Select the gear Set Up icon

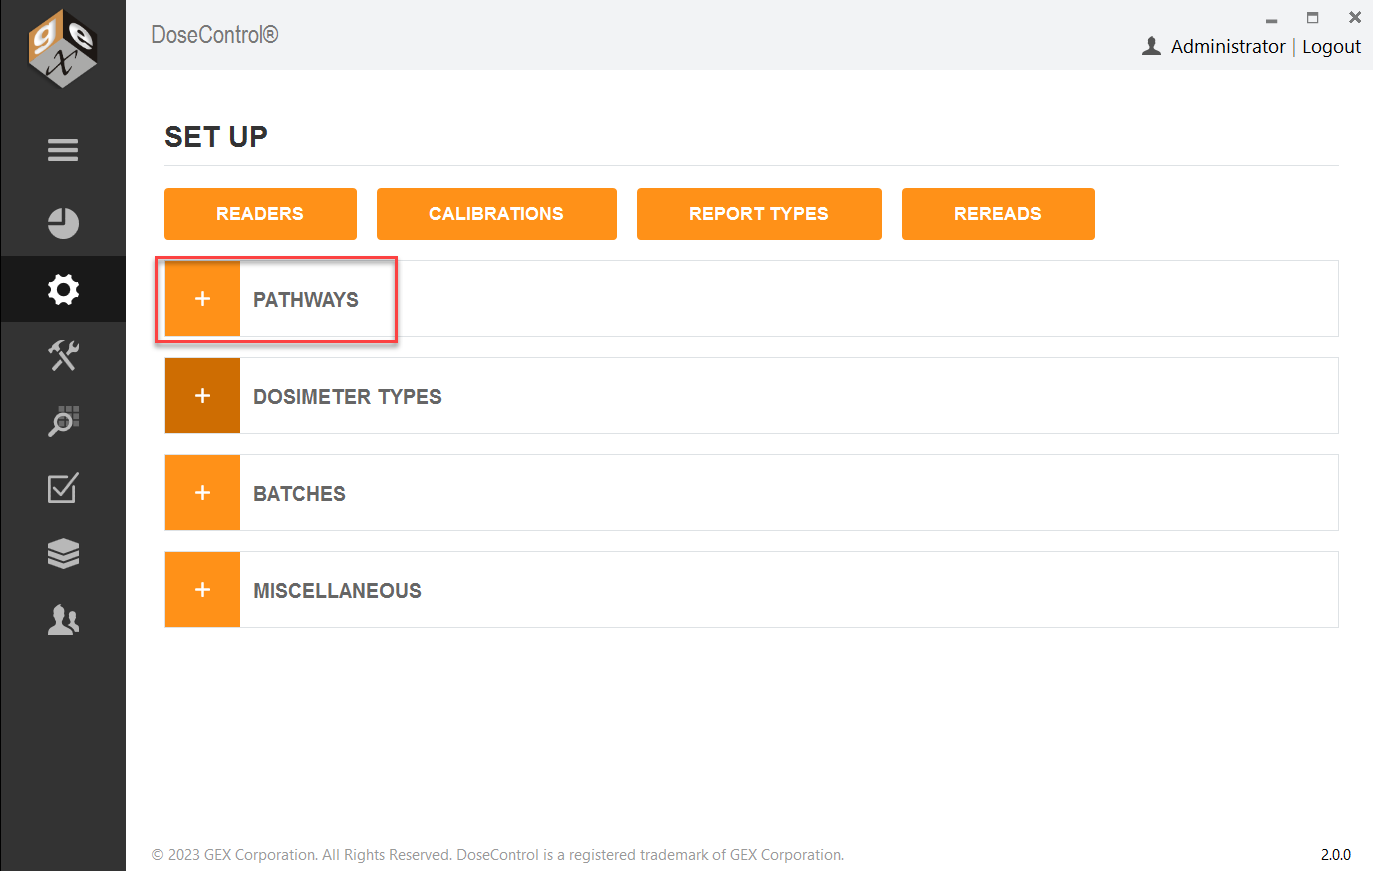(63, 289)
